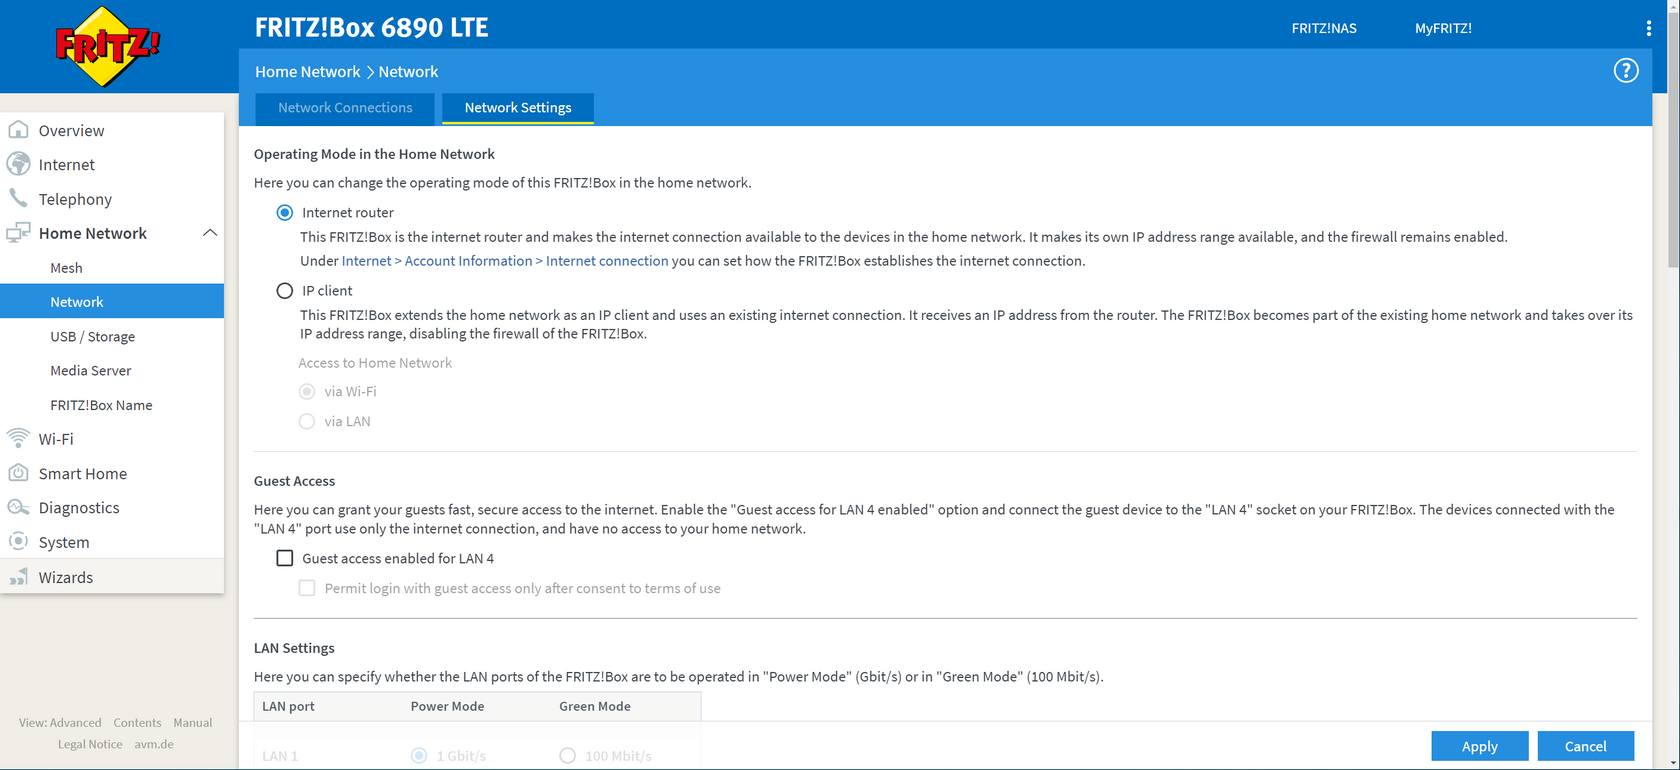Image resolution: width=1680 pixels, height=770 pixels.
Task: Click the Green Mode column header
Action: tap(595, 706)
